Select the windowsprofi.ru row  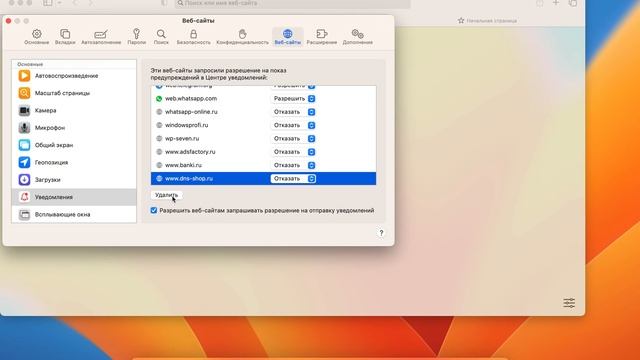point(263,125)
